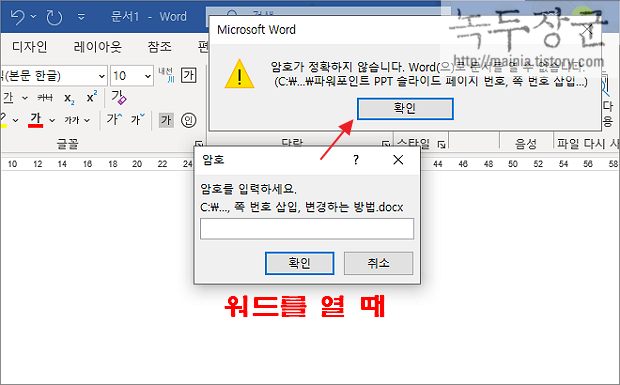Screen dimensions: 620x385
Task: Apply red font color 가 button
Action: [x=36, y=119]
